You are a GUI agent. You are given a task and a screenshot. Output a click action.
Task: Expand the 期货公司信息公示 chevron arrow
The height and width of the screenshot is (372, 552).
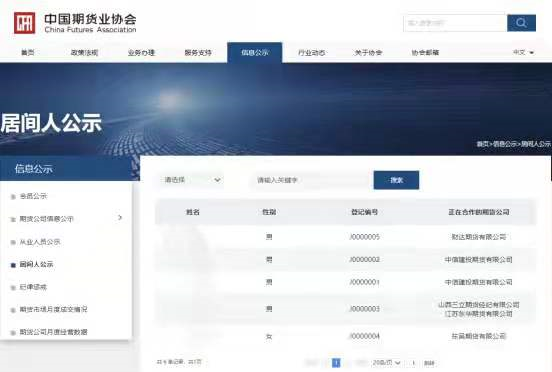click(120, 218)
